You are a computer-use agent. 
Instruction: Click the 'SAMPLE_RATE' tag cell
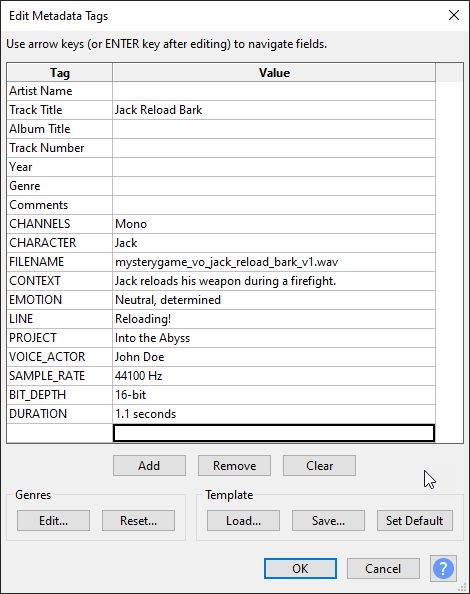59,376
